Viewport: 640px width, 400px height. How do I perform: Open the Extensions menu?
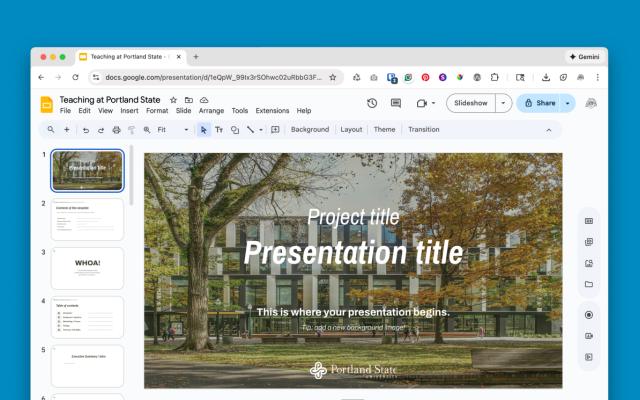pyautogui.click(x=272, y=111)
